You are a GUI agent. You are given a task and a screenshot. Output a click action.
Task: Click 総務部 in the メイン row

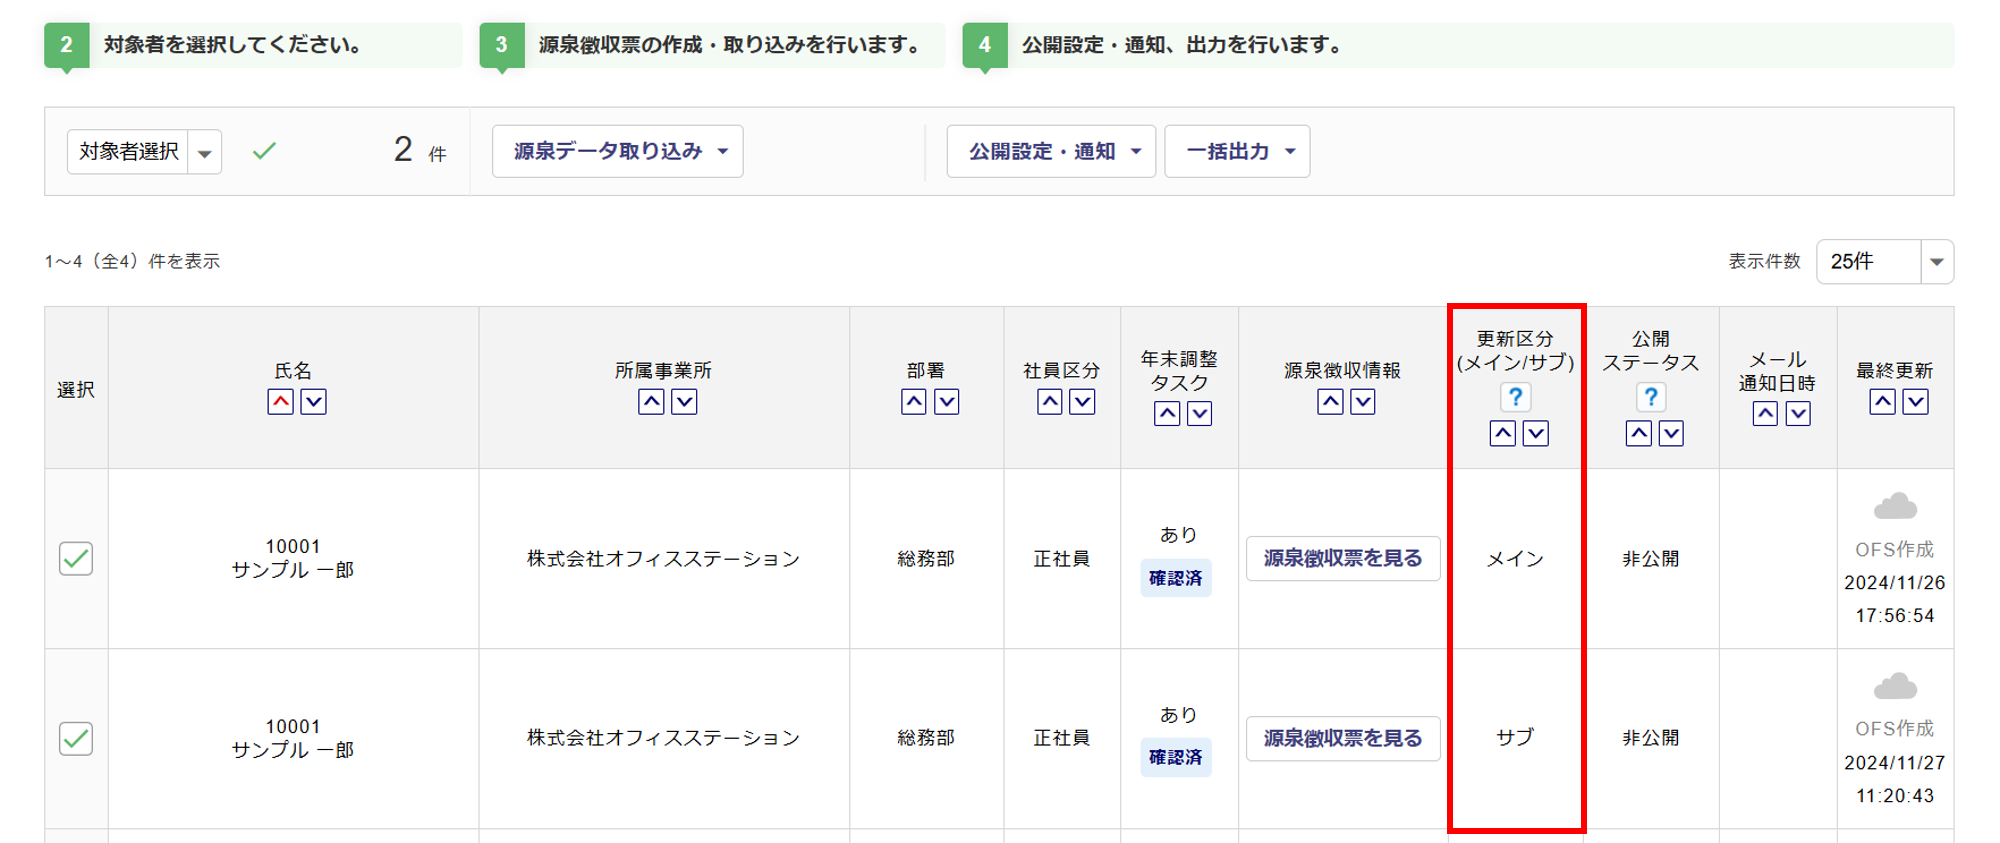(926, 559)
